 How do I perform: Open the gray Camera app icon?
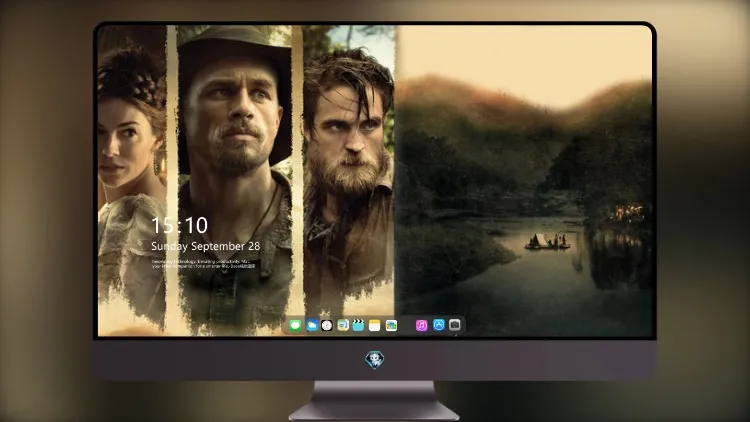click(x=455, y=325)
